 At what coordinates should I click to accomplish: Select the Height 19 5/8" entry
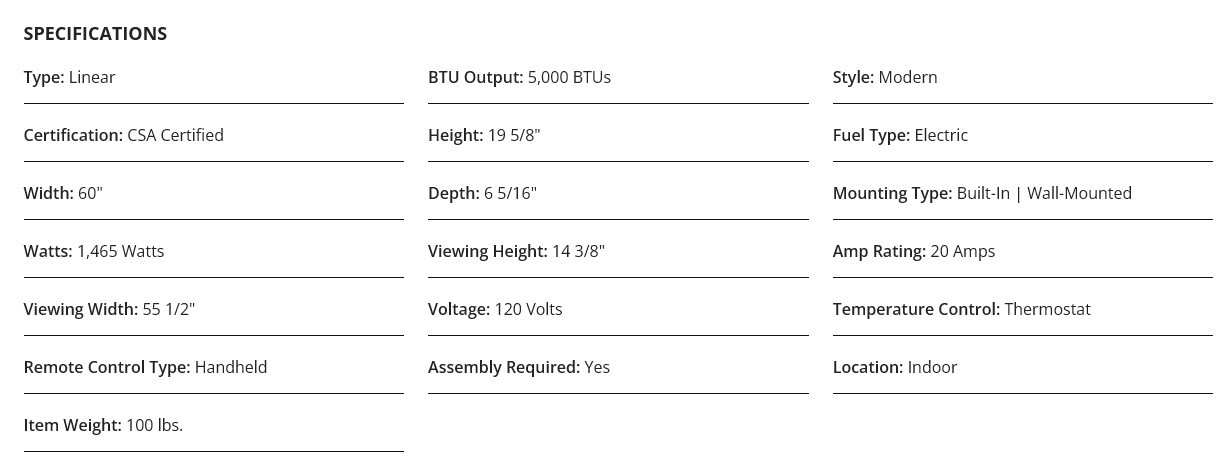(484, 136)
